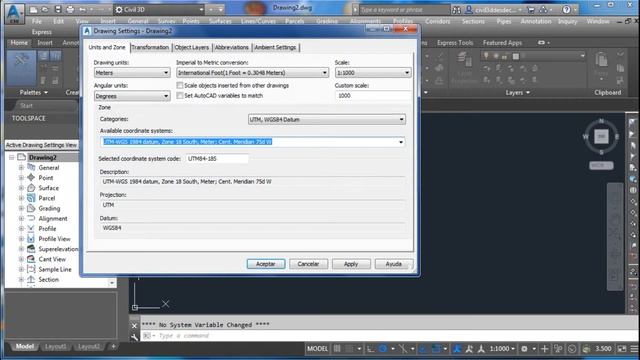Image resolution: width=640 pixels, height=360 pixels.
Task: Select the Sample Line tree item
Action: click(55, 269)
